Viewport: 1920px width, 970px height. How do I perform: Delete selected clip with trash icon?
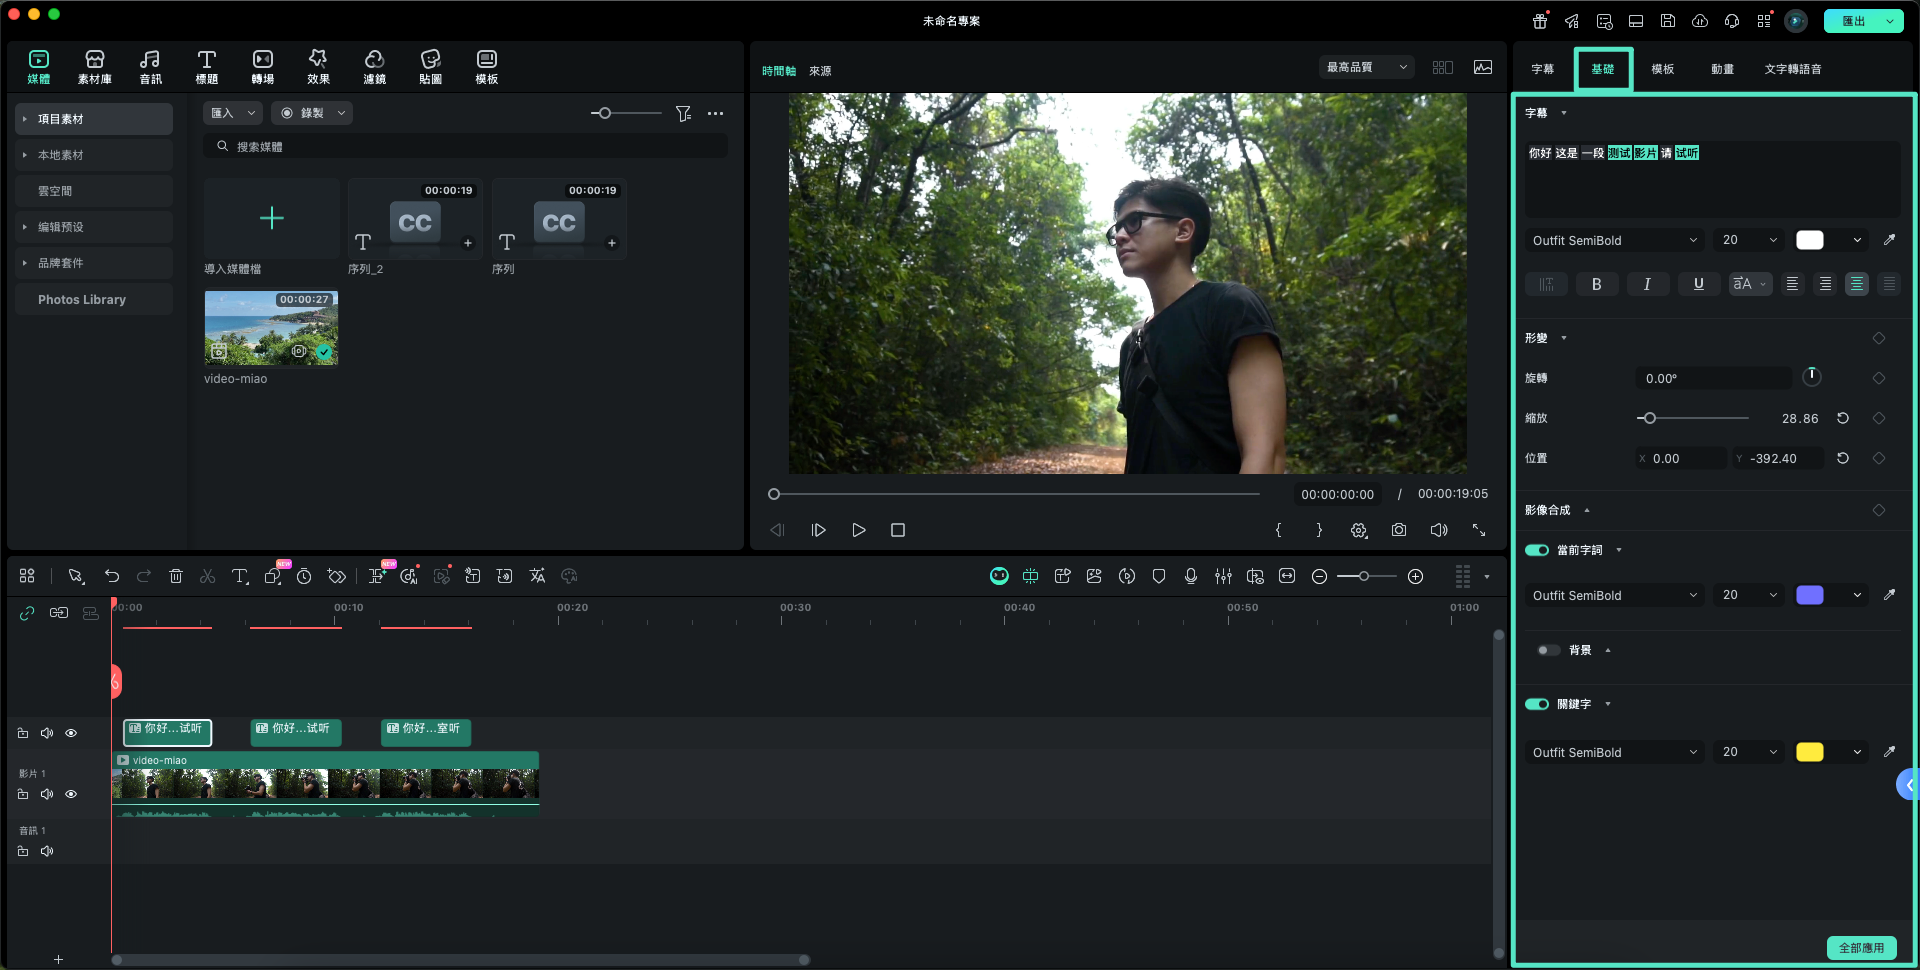pos(176,576)
